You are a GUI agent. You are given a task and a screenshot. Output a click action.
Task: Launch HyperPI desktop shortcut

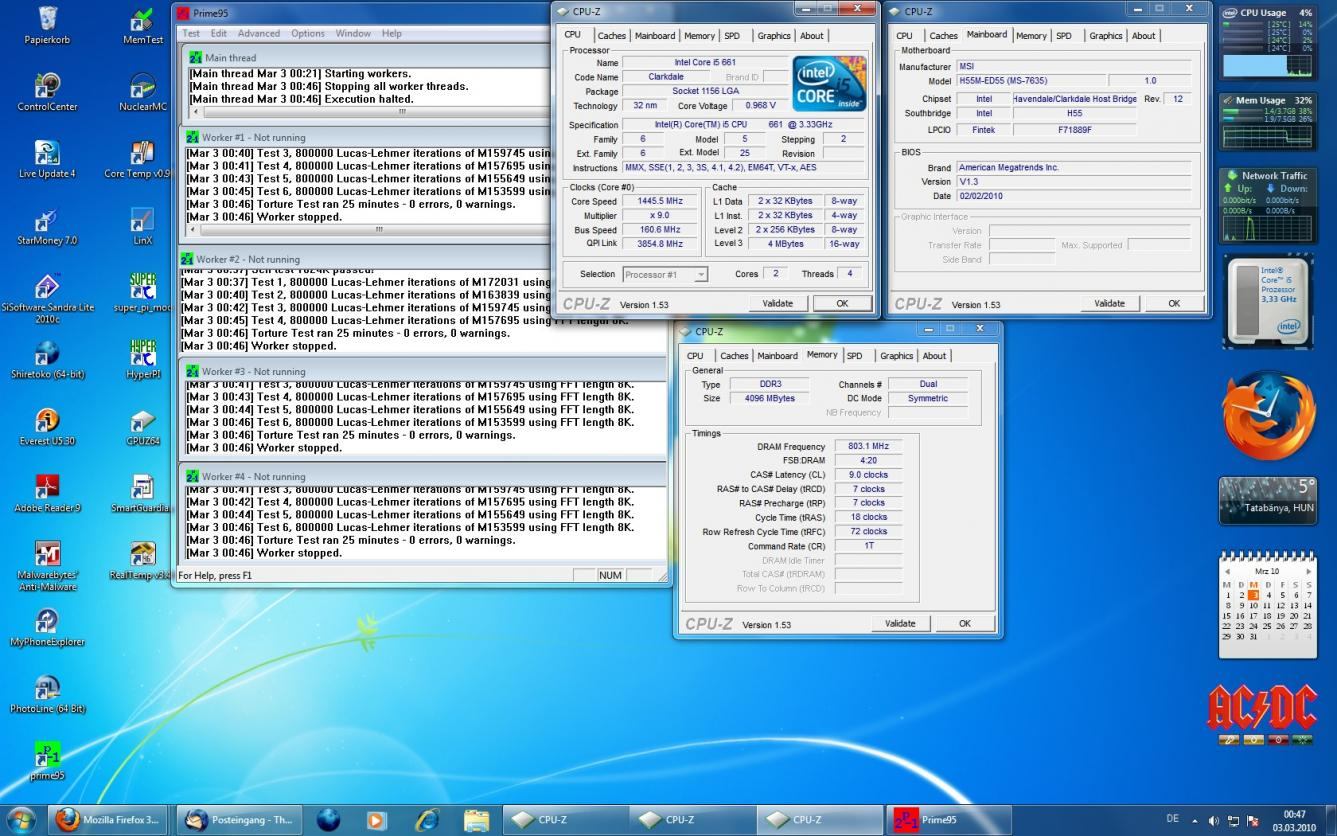pyautogui.click(x=142, y=360)
